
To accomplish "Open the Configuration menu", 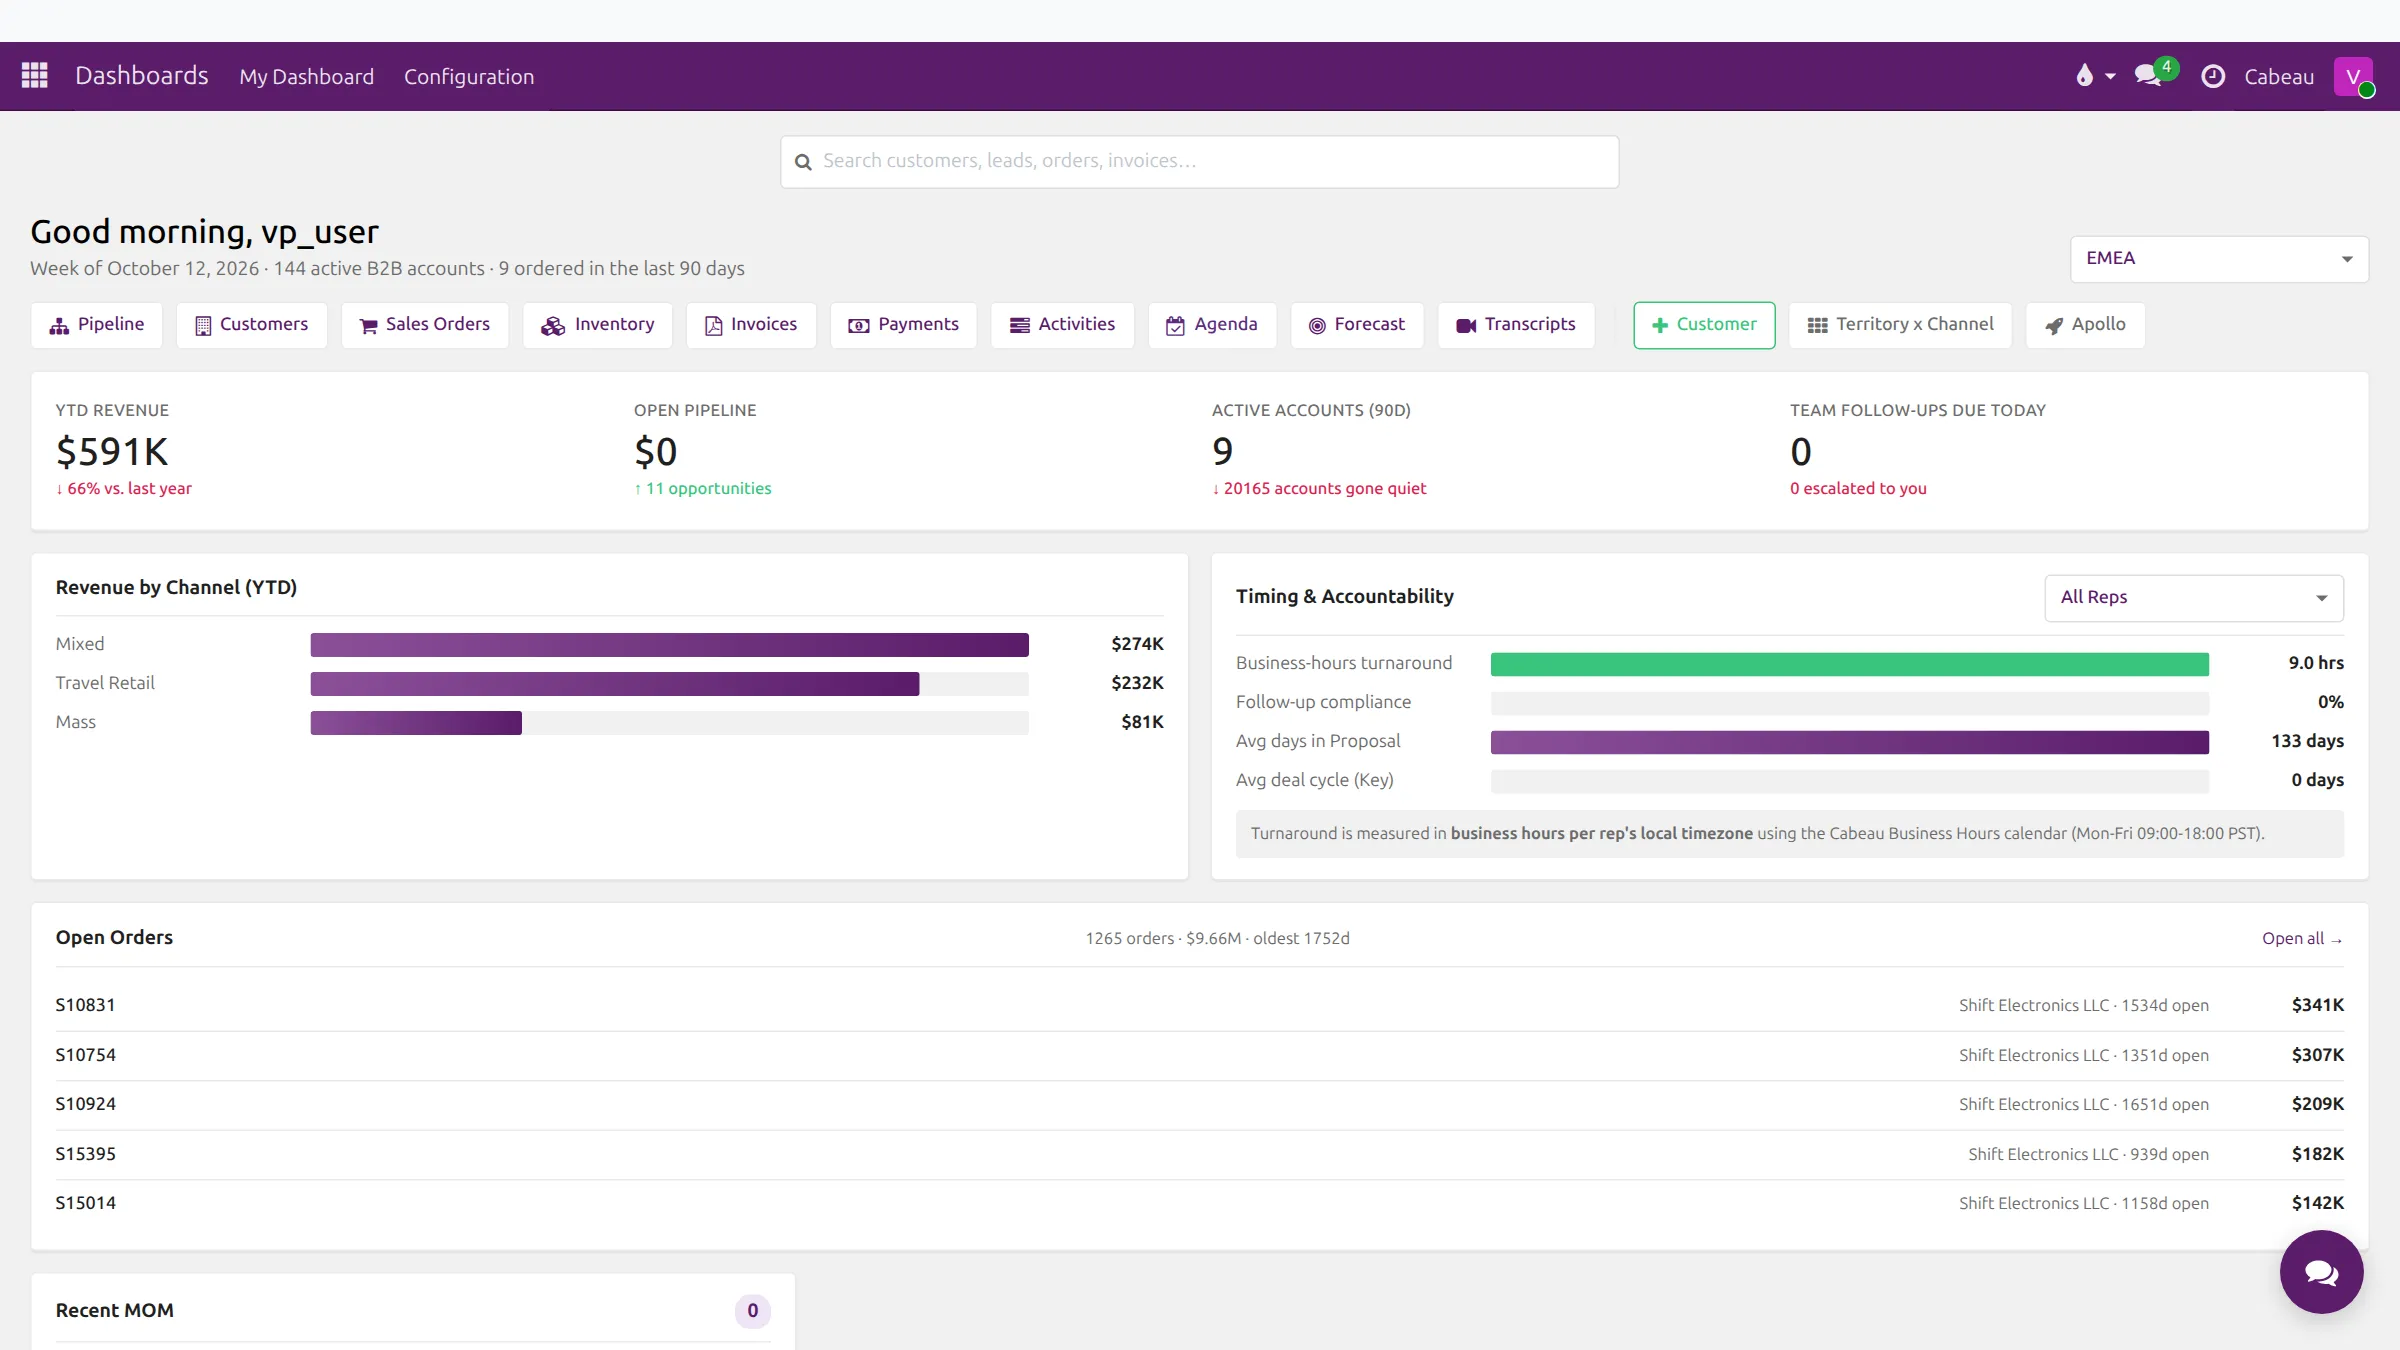I will click(469, 77).
